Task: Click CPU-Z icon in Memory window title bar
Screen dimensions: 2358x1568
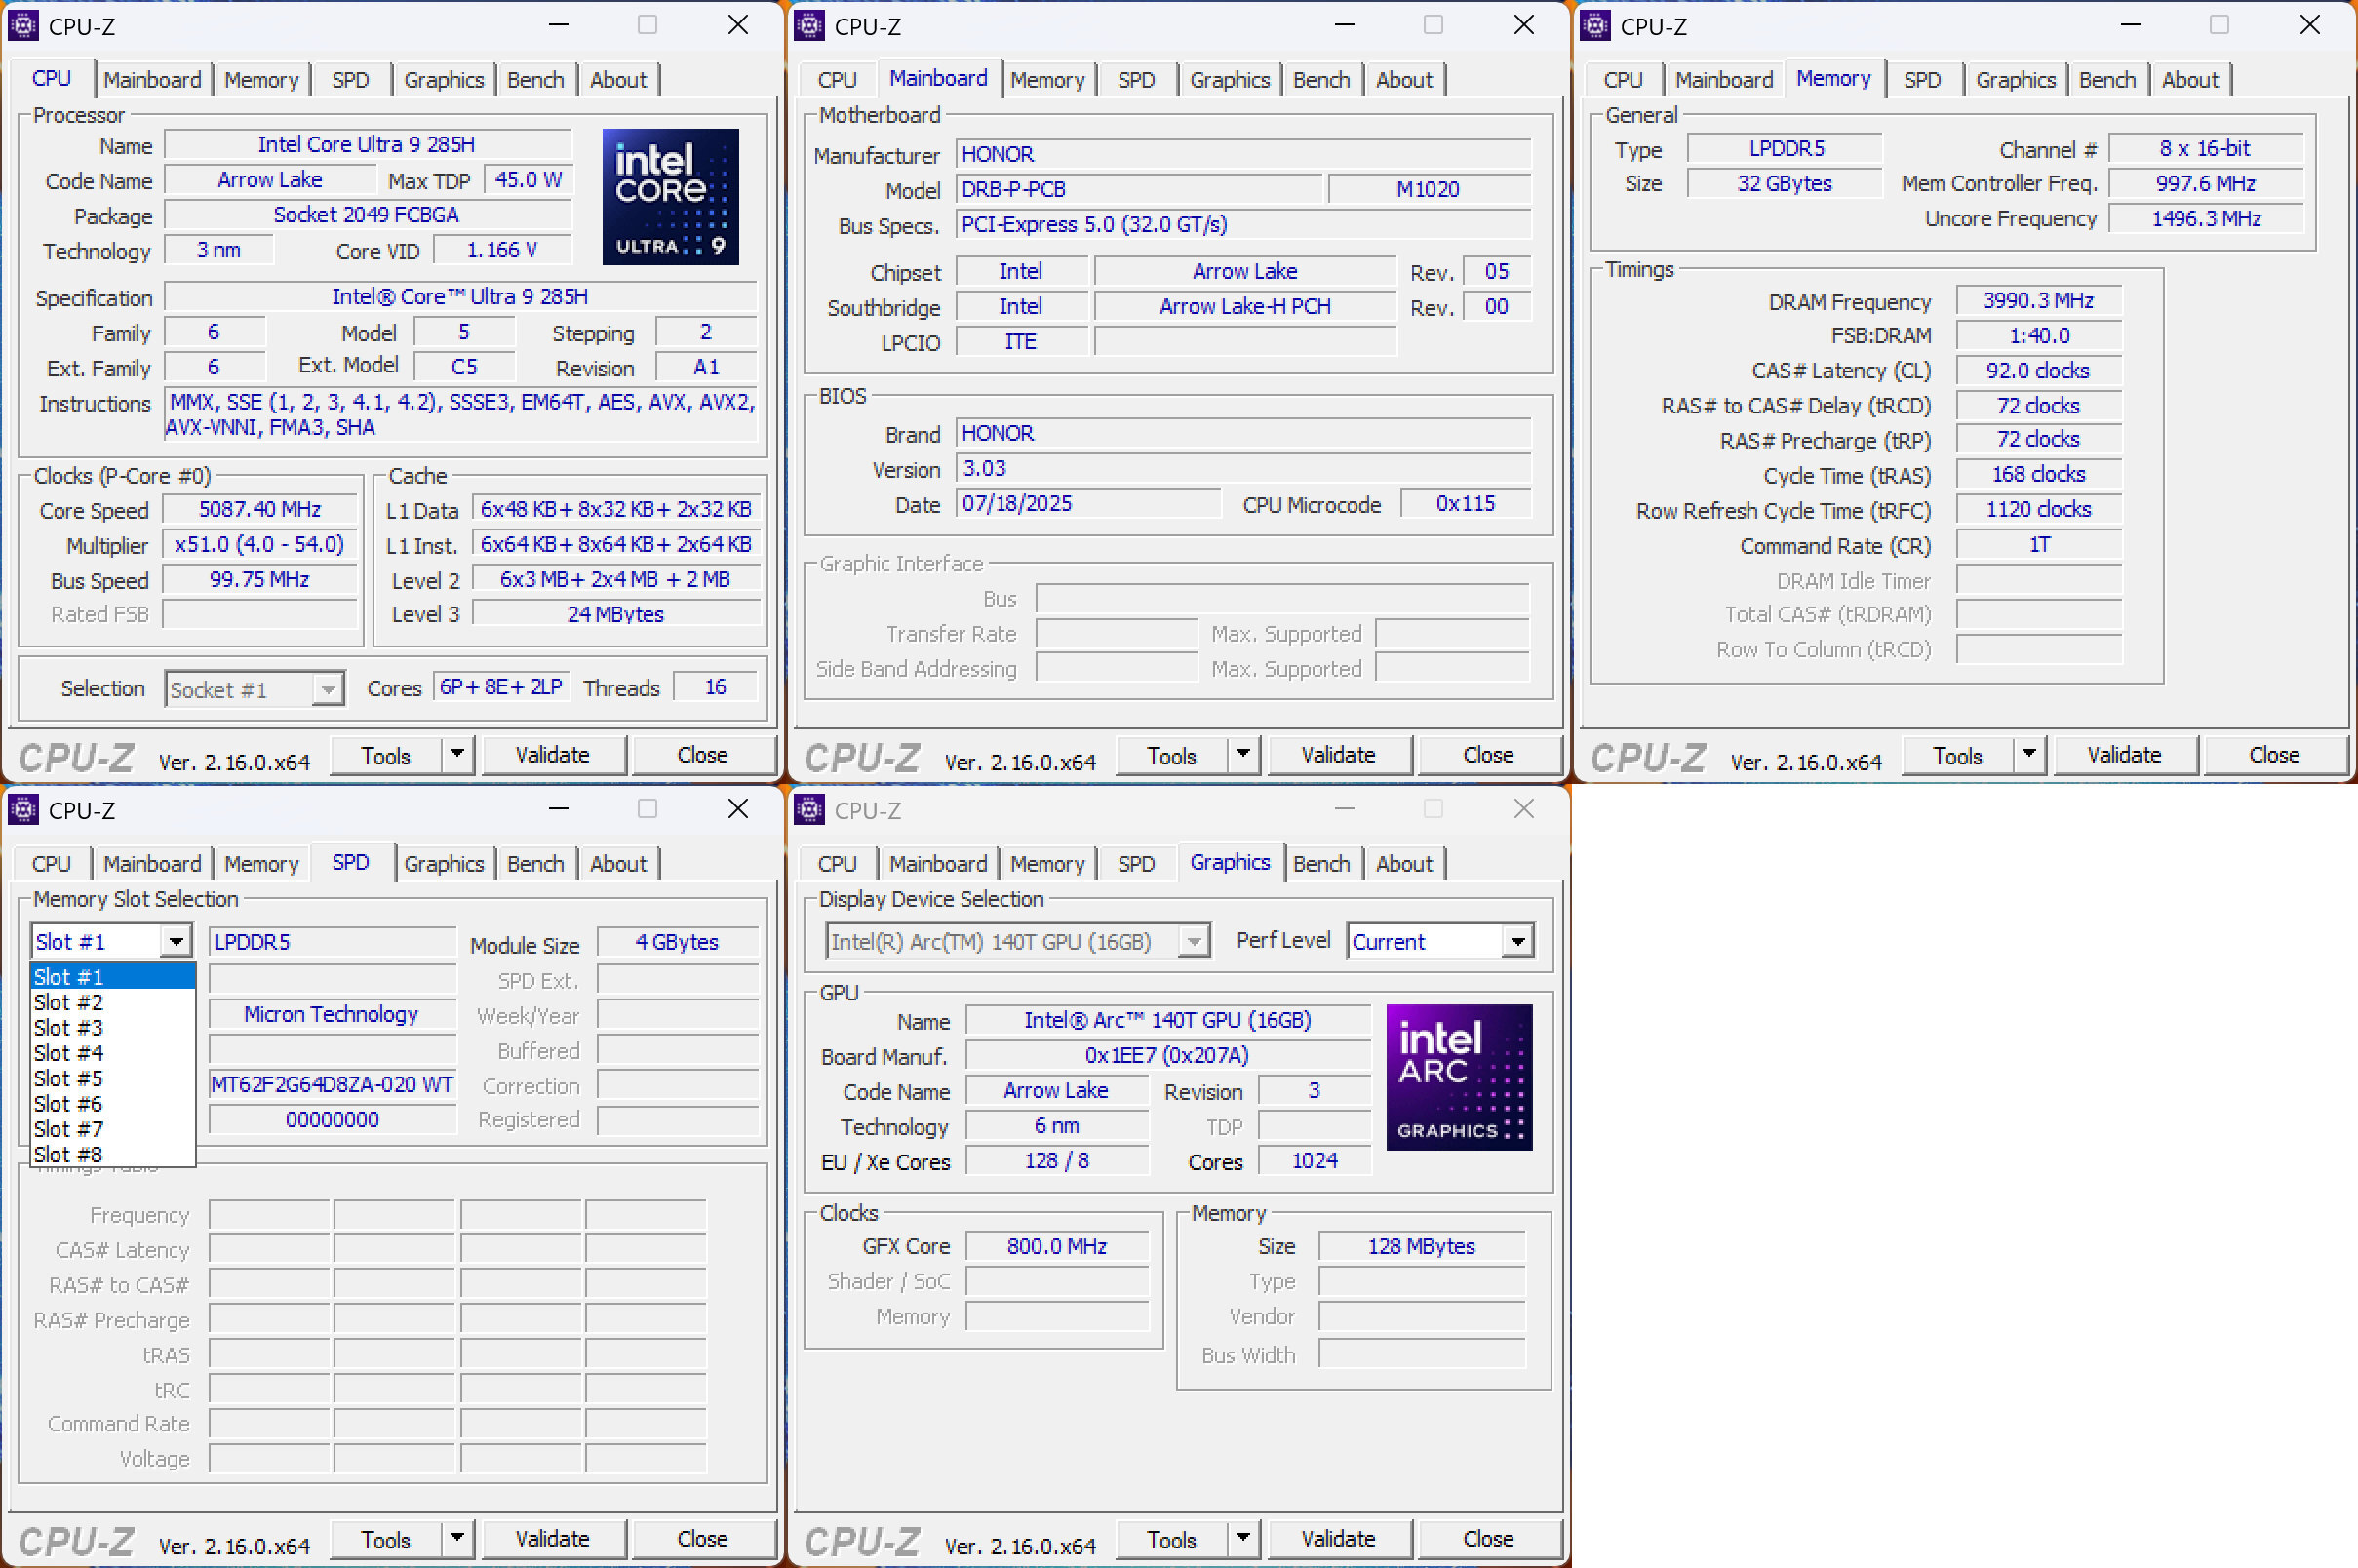Action: [x=1595, y=26]
